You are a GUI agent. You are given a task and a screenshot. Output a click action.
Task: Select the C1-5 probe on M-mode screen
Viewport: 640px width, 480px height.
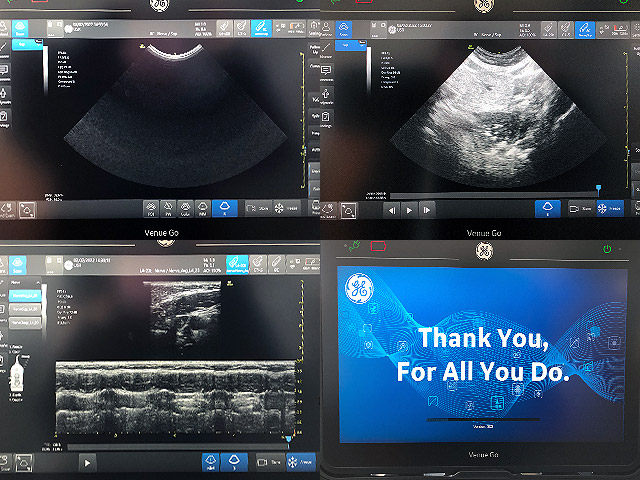pos(259,264)
